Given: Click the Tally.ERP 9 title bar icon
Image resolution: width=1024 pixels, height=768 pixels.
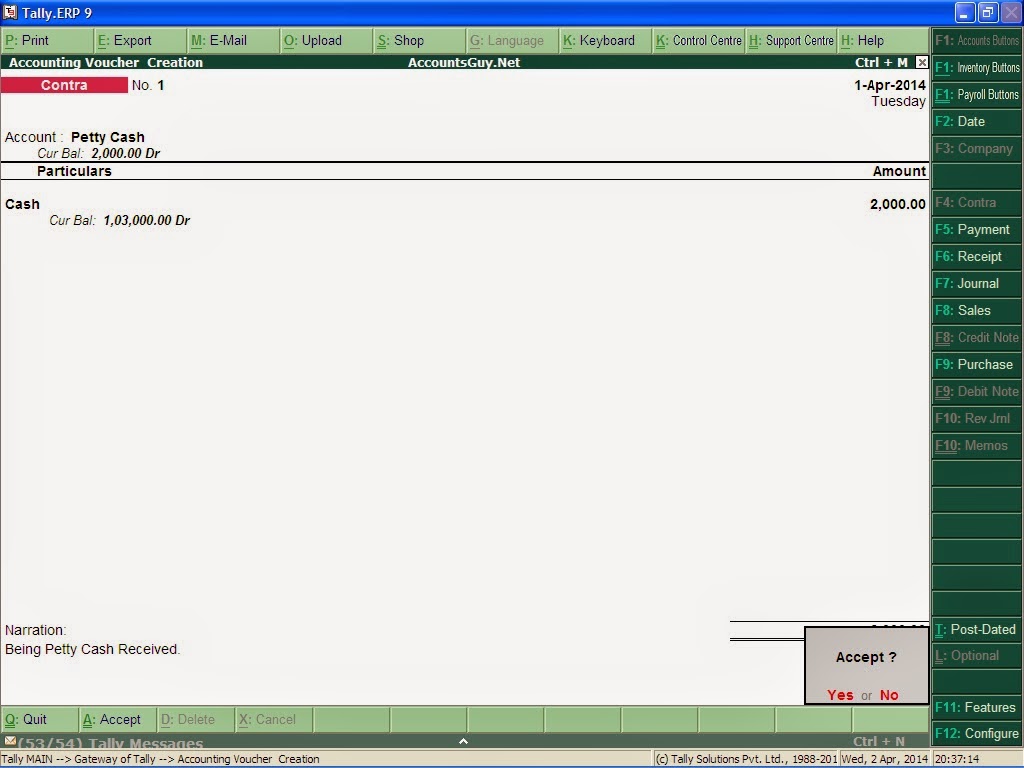Looking at the screenshot, I should click(x=10, y=12).
